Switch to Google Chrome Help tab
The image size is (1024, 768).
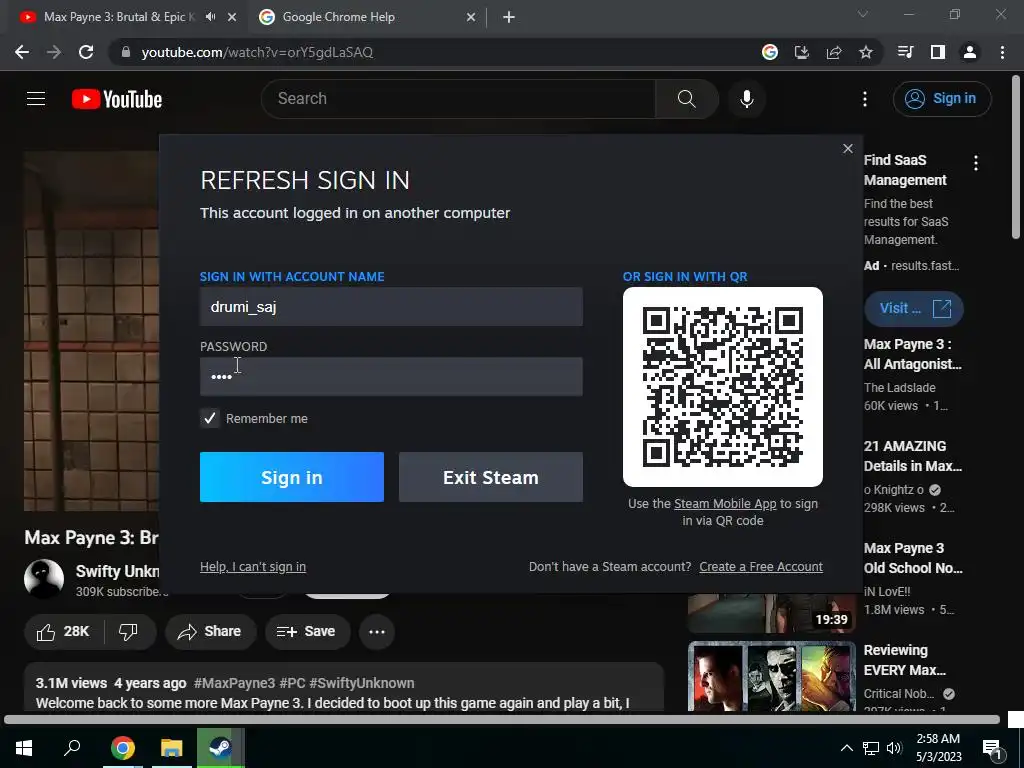point(338,17)
